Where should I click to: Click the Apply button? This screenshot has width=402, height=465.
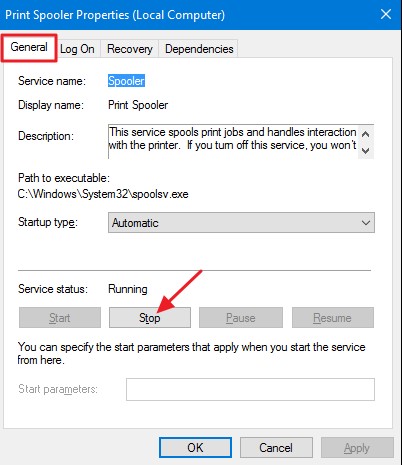pyautogui.click(x=357, y=447)
